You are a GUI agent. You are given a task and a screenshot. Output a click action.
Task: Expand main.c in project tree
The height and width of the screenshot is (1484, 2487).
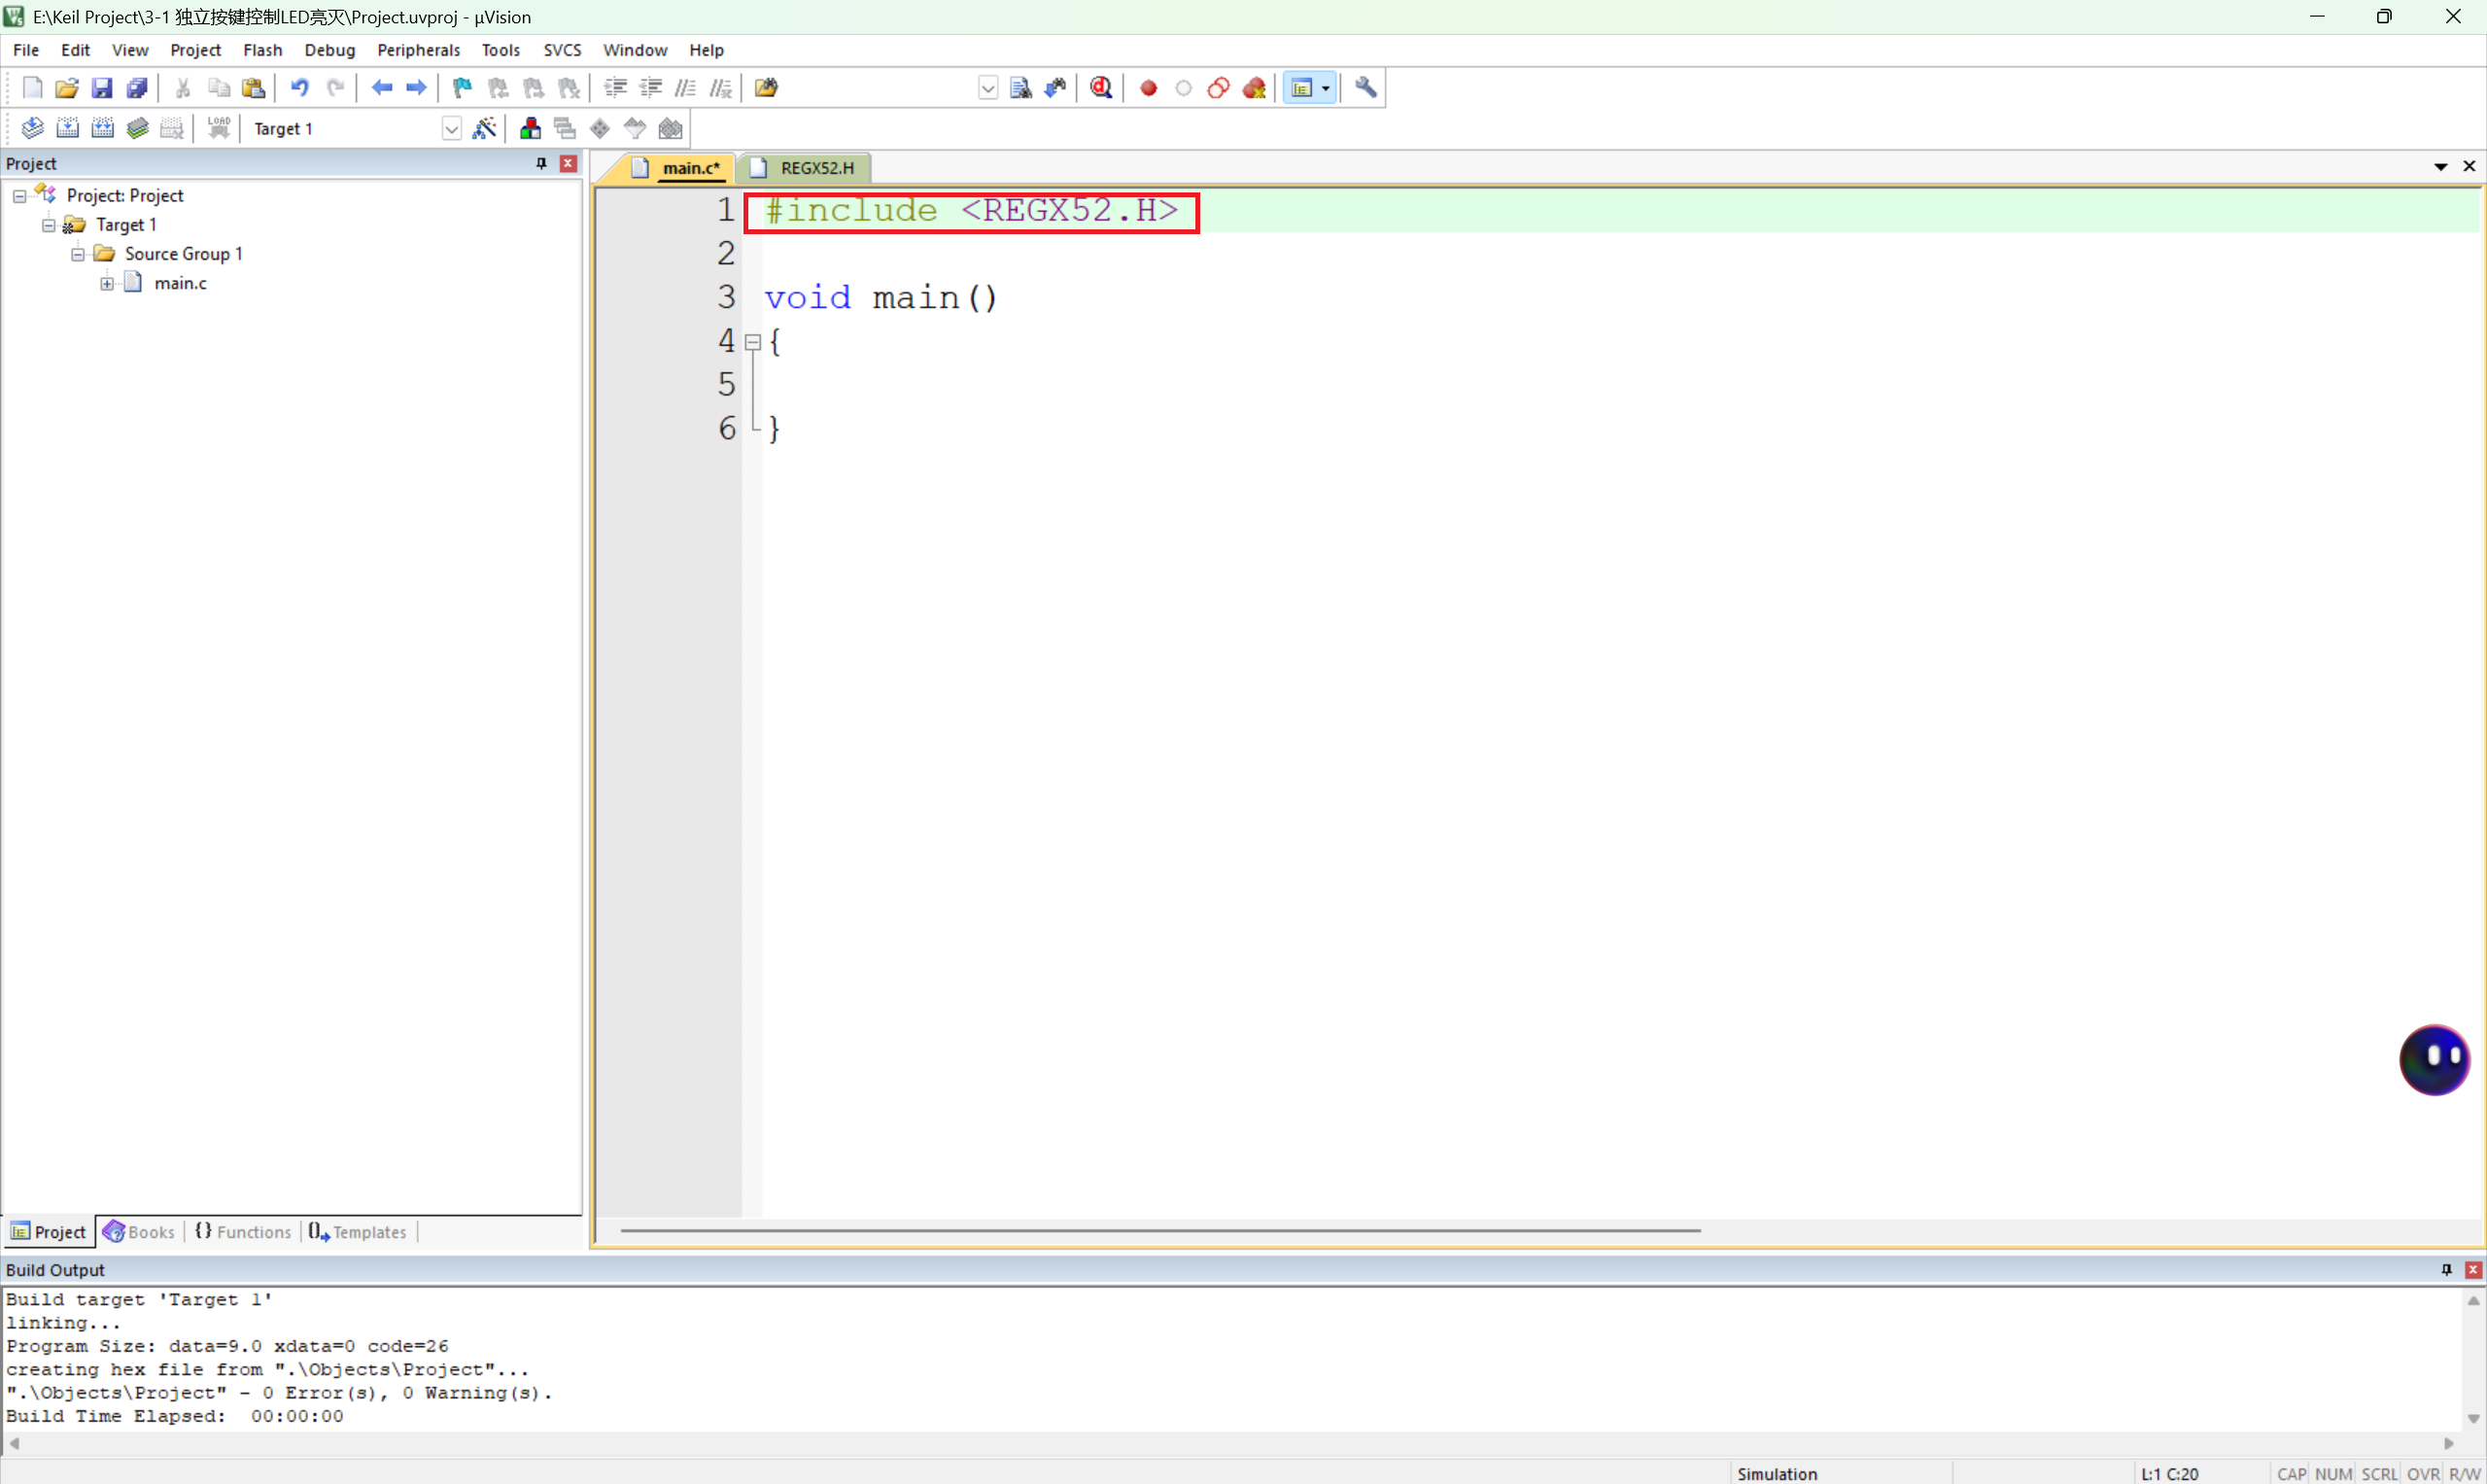click(106, 284)
